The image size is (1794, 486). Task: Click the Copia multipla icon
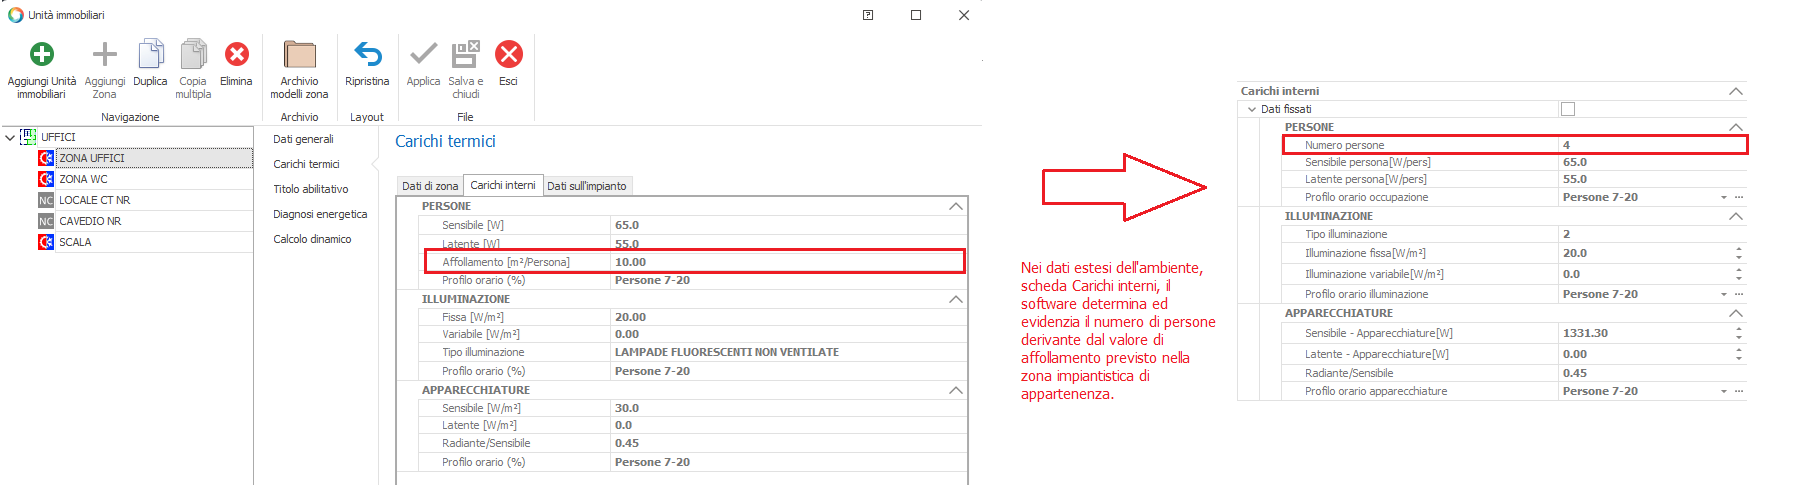tap(193, 55)
